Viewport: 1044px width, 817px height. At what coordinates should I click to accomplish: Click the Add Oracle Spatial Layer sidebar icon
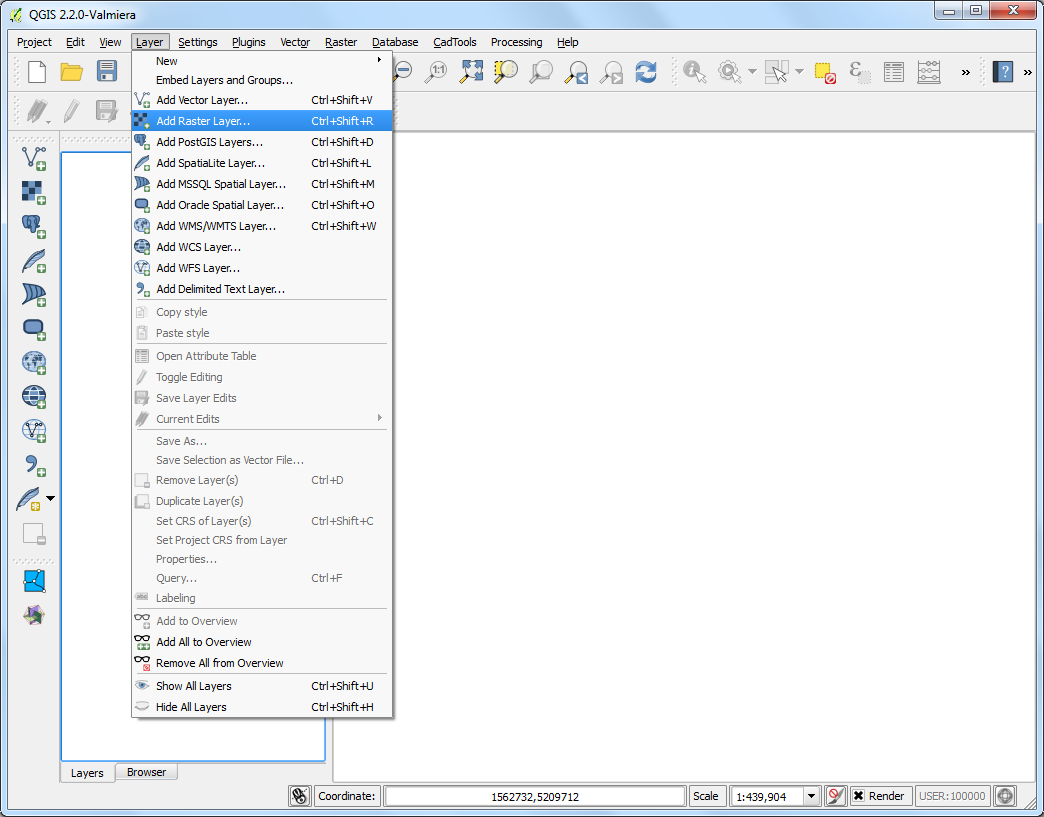(x=33, y=329)
